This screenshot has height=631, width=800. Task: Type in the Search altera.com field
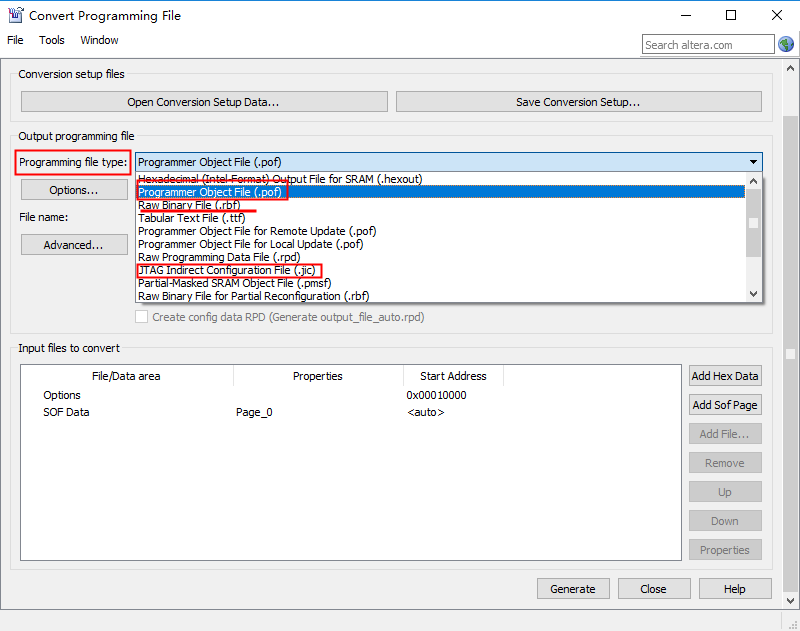pyautogui.click(x=706, y=45)
